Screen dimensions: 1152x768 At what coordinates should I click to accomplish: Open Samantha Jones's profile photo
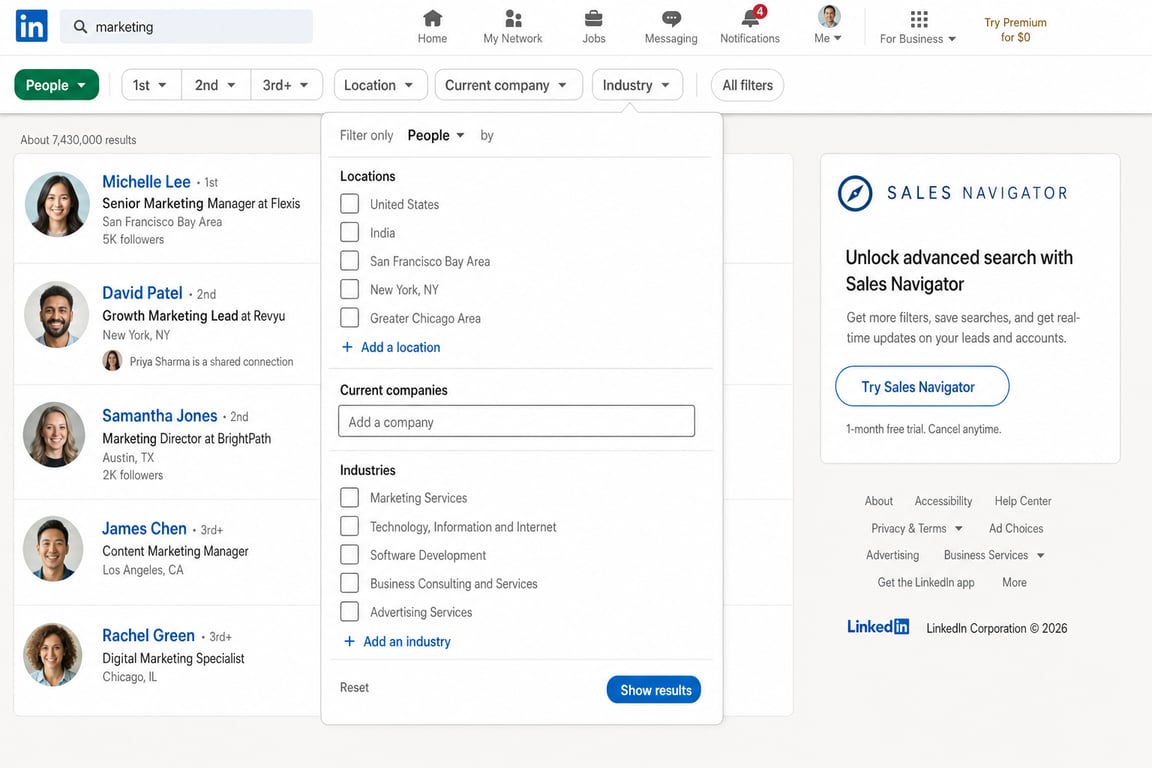click(55, 434)
